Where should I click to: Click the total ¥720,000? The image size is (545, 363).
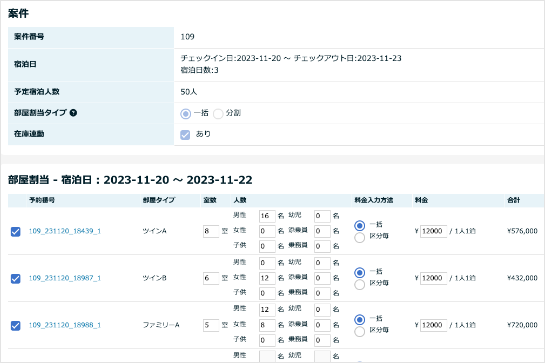pyautogui.click(x=522, y=325)
